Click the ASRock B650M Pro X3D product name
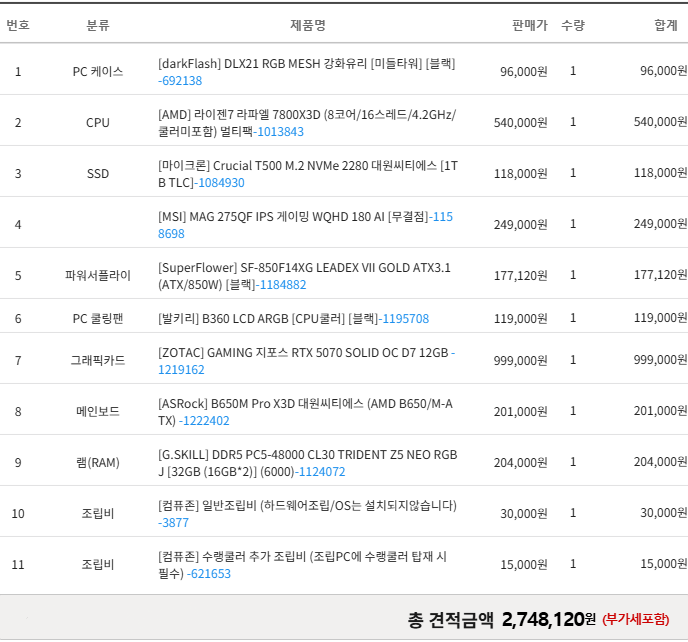 305,412
